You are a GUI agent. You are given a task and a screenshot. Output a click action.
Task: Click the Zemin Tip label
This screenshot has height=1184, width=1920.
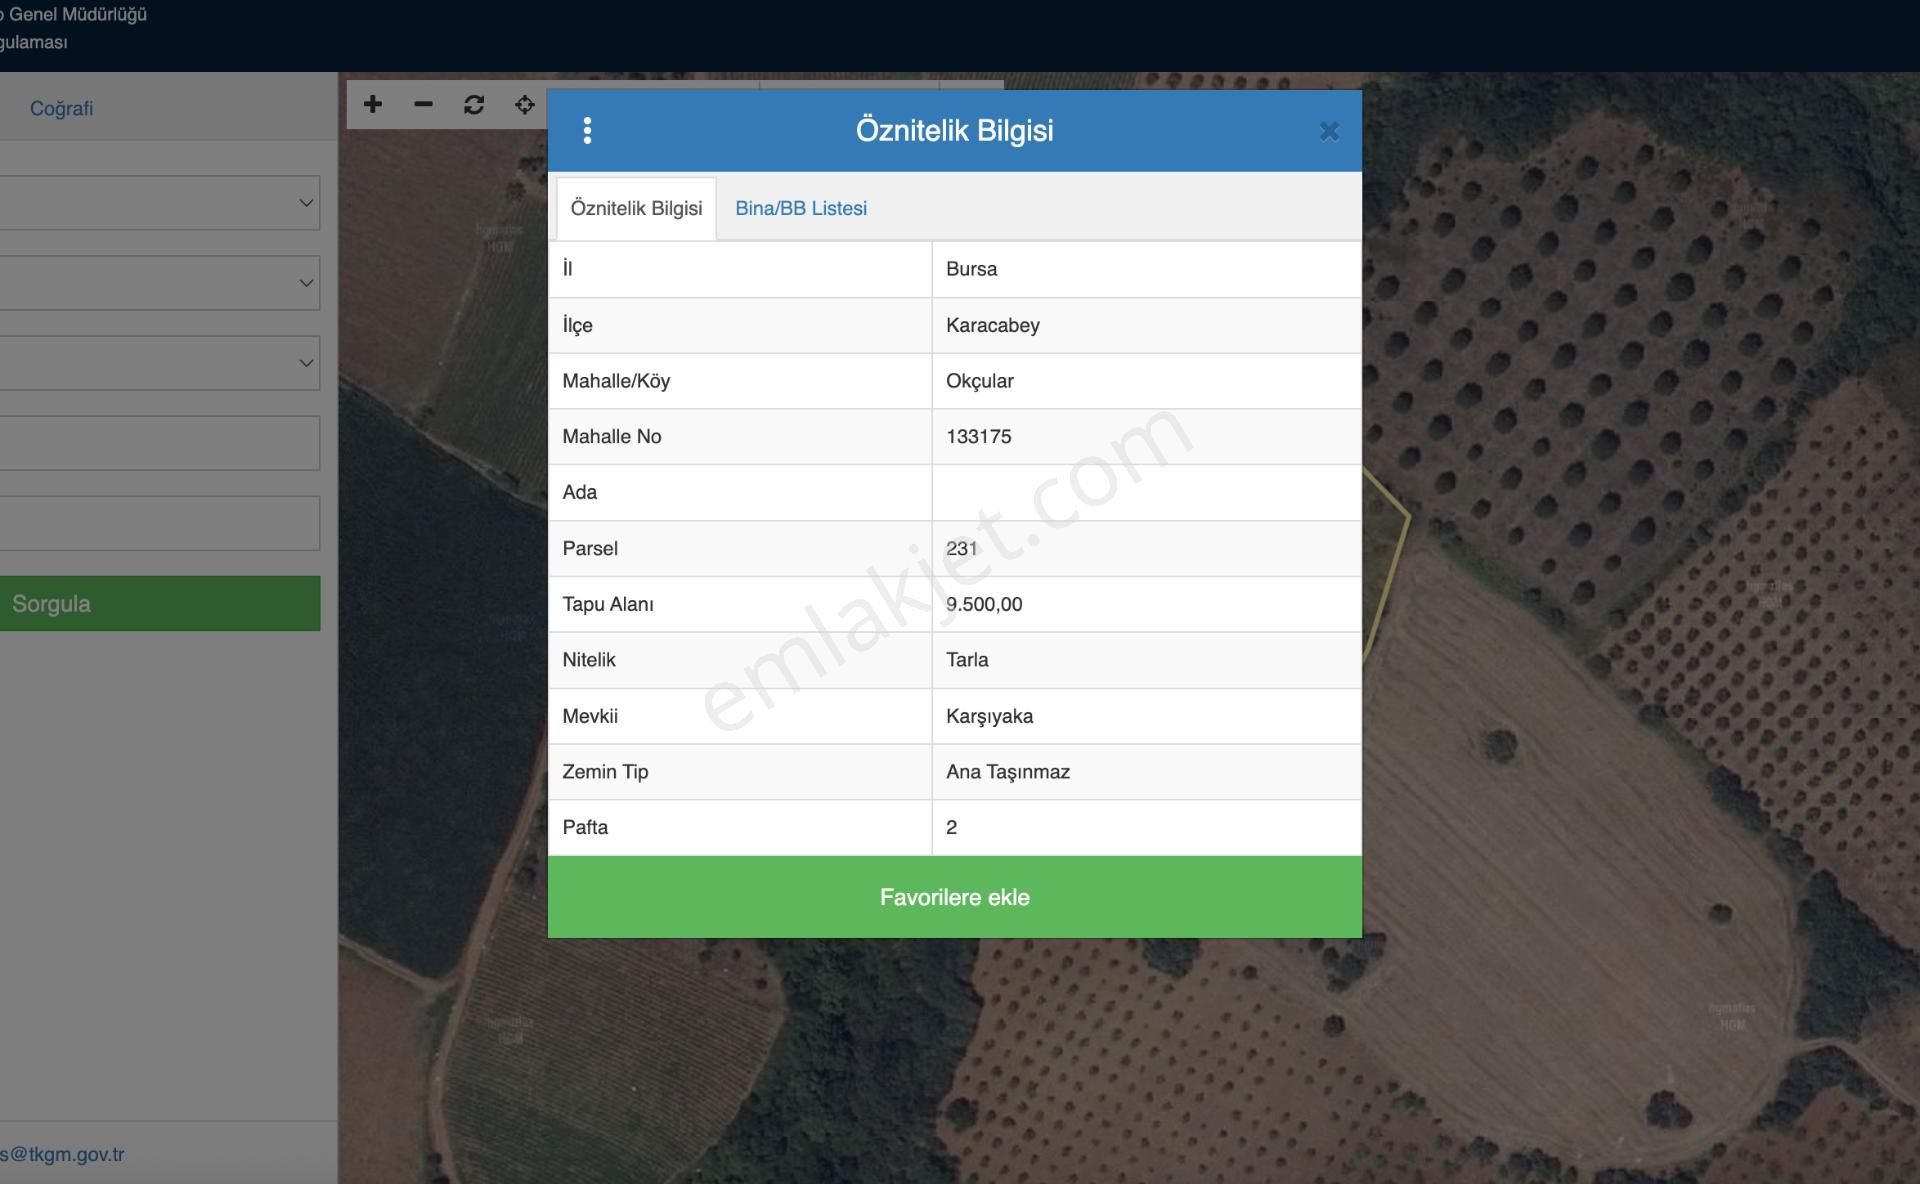(x=605, y=772)
